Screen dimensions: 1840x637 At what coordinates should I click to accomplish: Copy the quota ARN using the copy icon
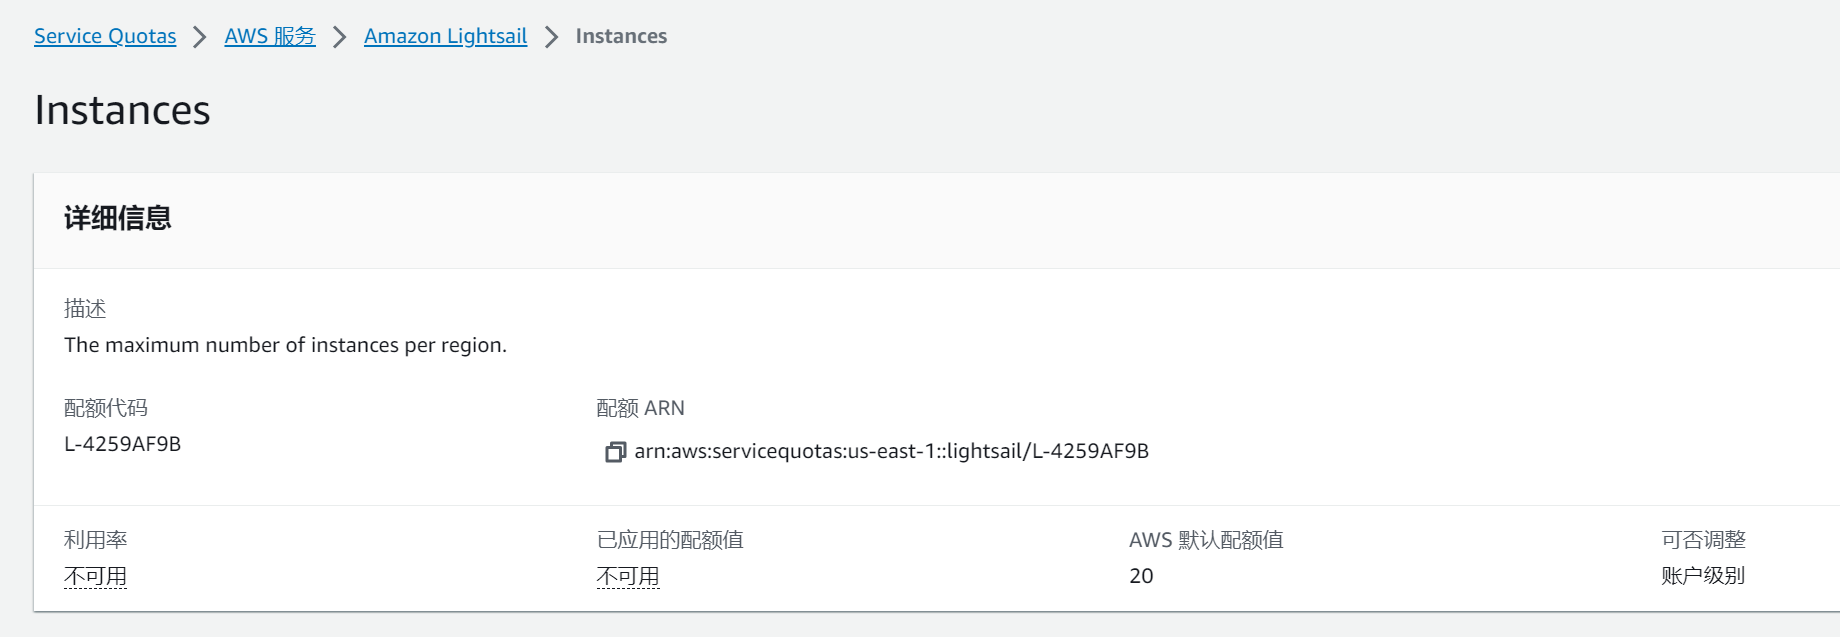point(615,452)
